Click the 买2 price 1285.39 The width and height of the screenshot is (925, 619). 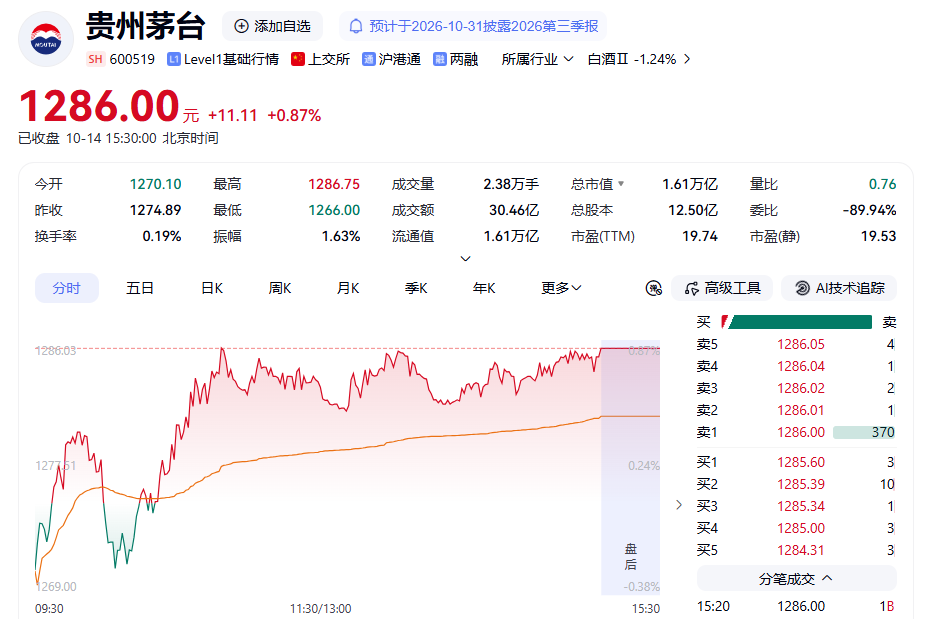801,484
